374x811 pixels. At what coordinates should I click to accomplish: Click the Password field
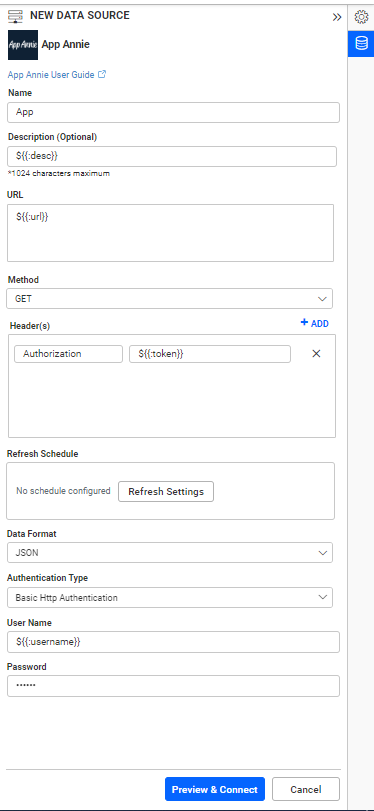point(173,686)
